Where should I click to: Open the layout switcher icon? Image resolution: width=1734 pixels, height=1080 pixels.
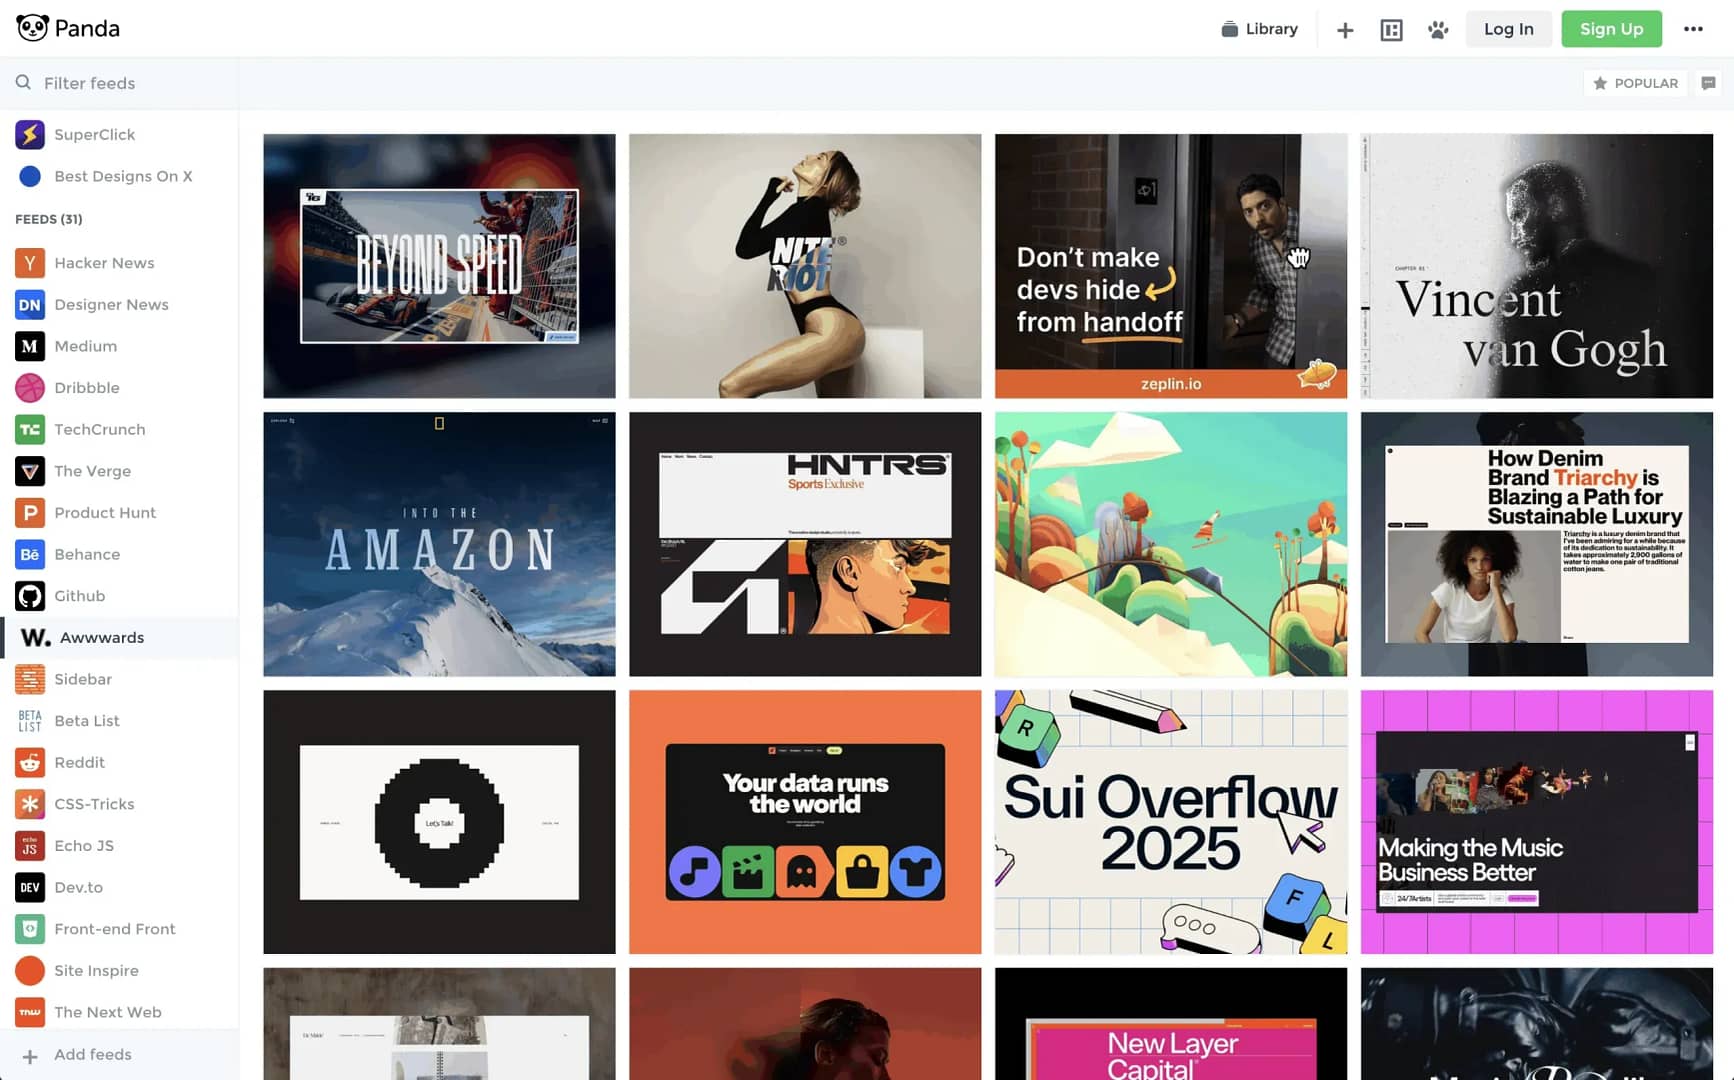[1391, 30]
